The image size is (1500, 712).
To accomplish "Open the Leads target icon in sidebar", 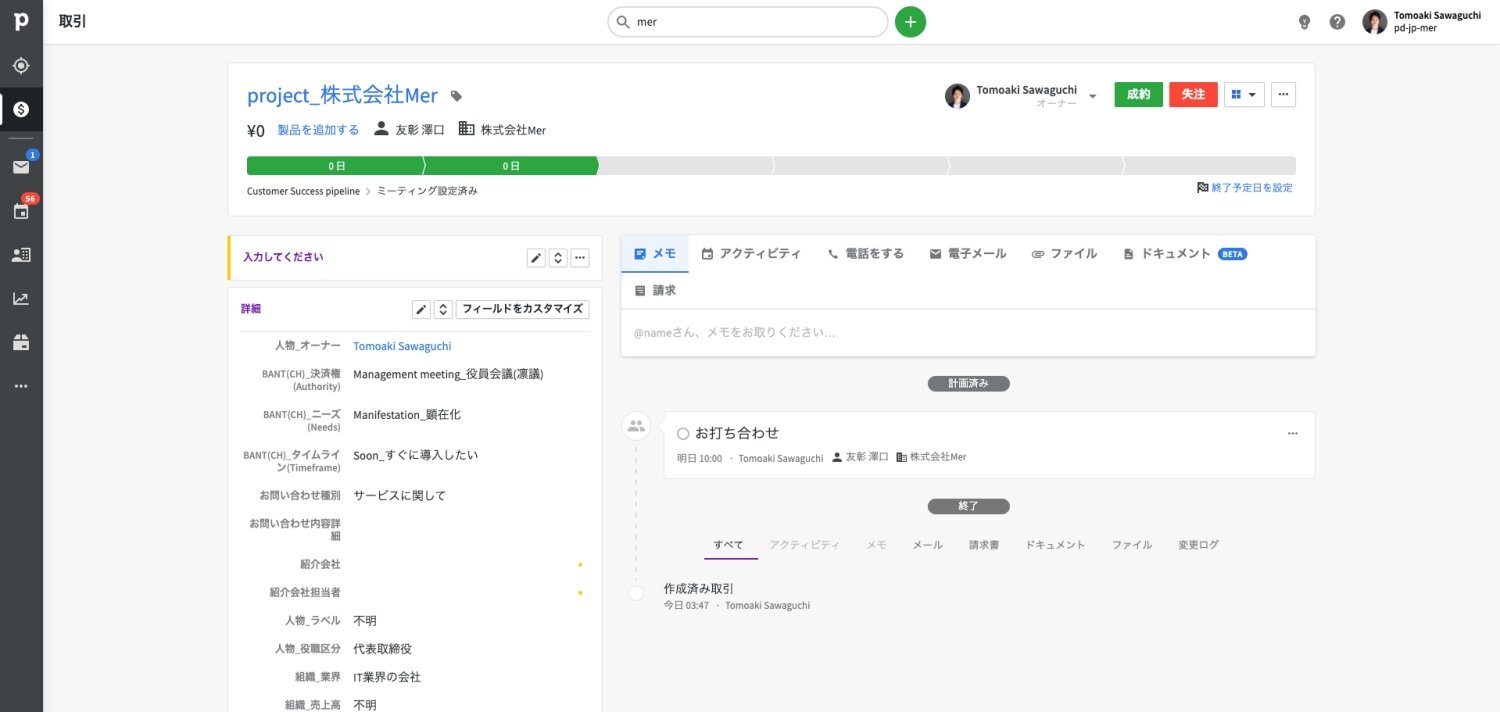I will click(21, 66).
